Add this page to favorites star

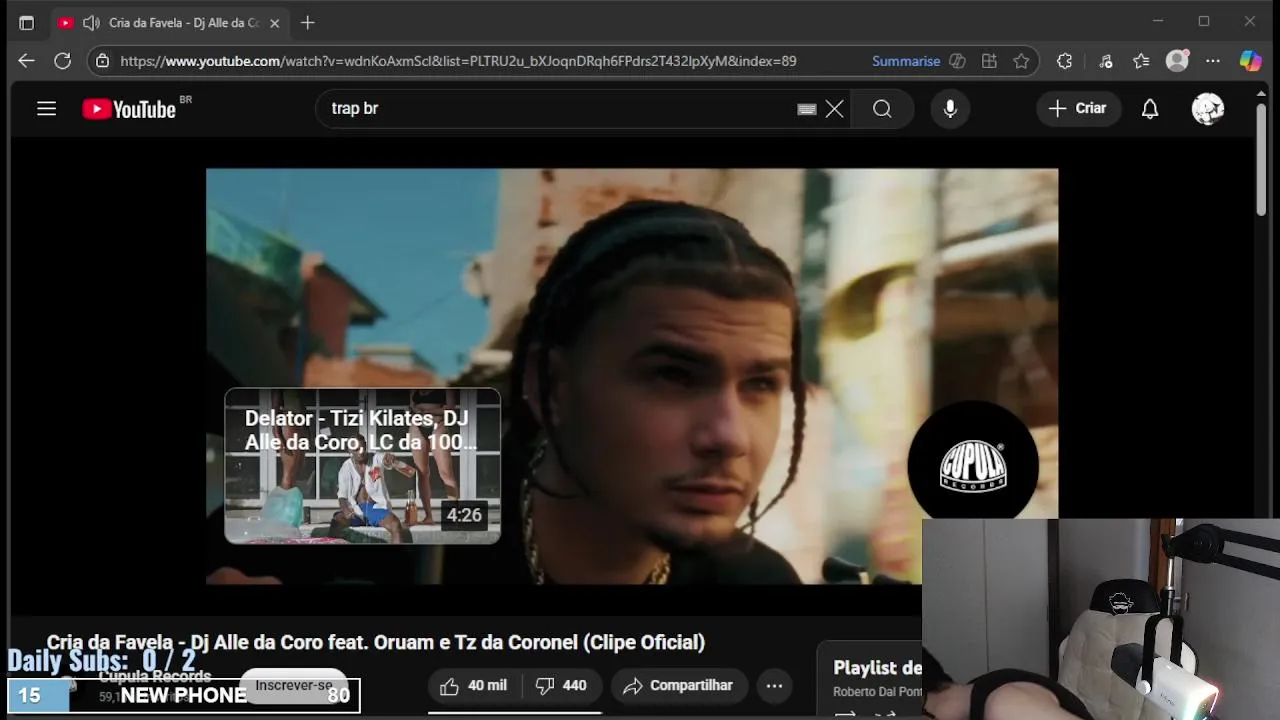click(1021, 61)
